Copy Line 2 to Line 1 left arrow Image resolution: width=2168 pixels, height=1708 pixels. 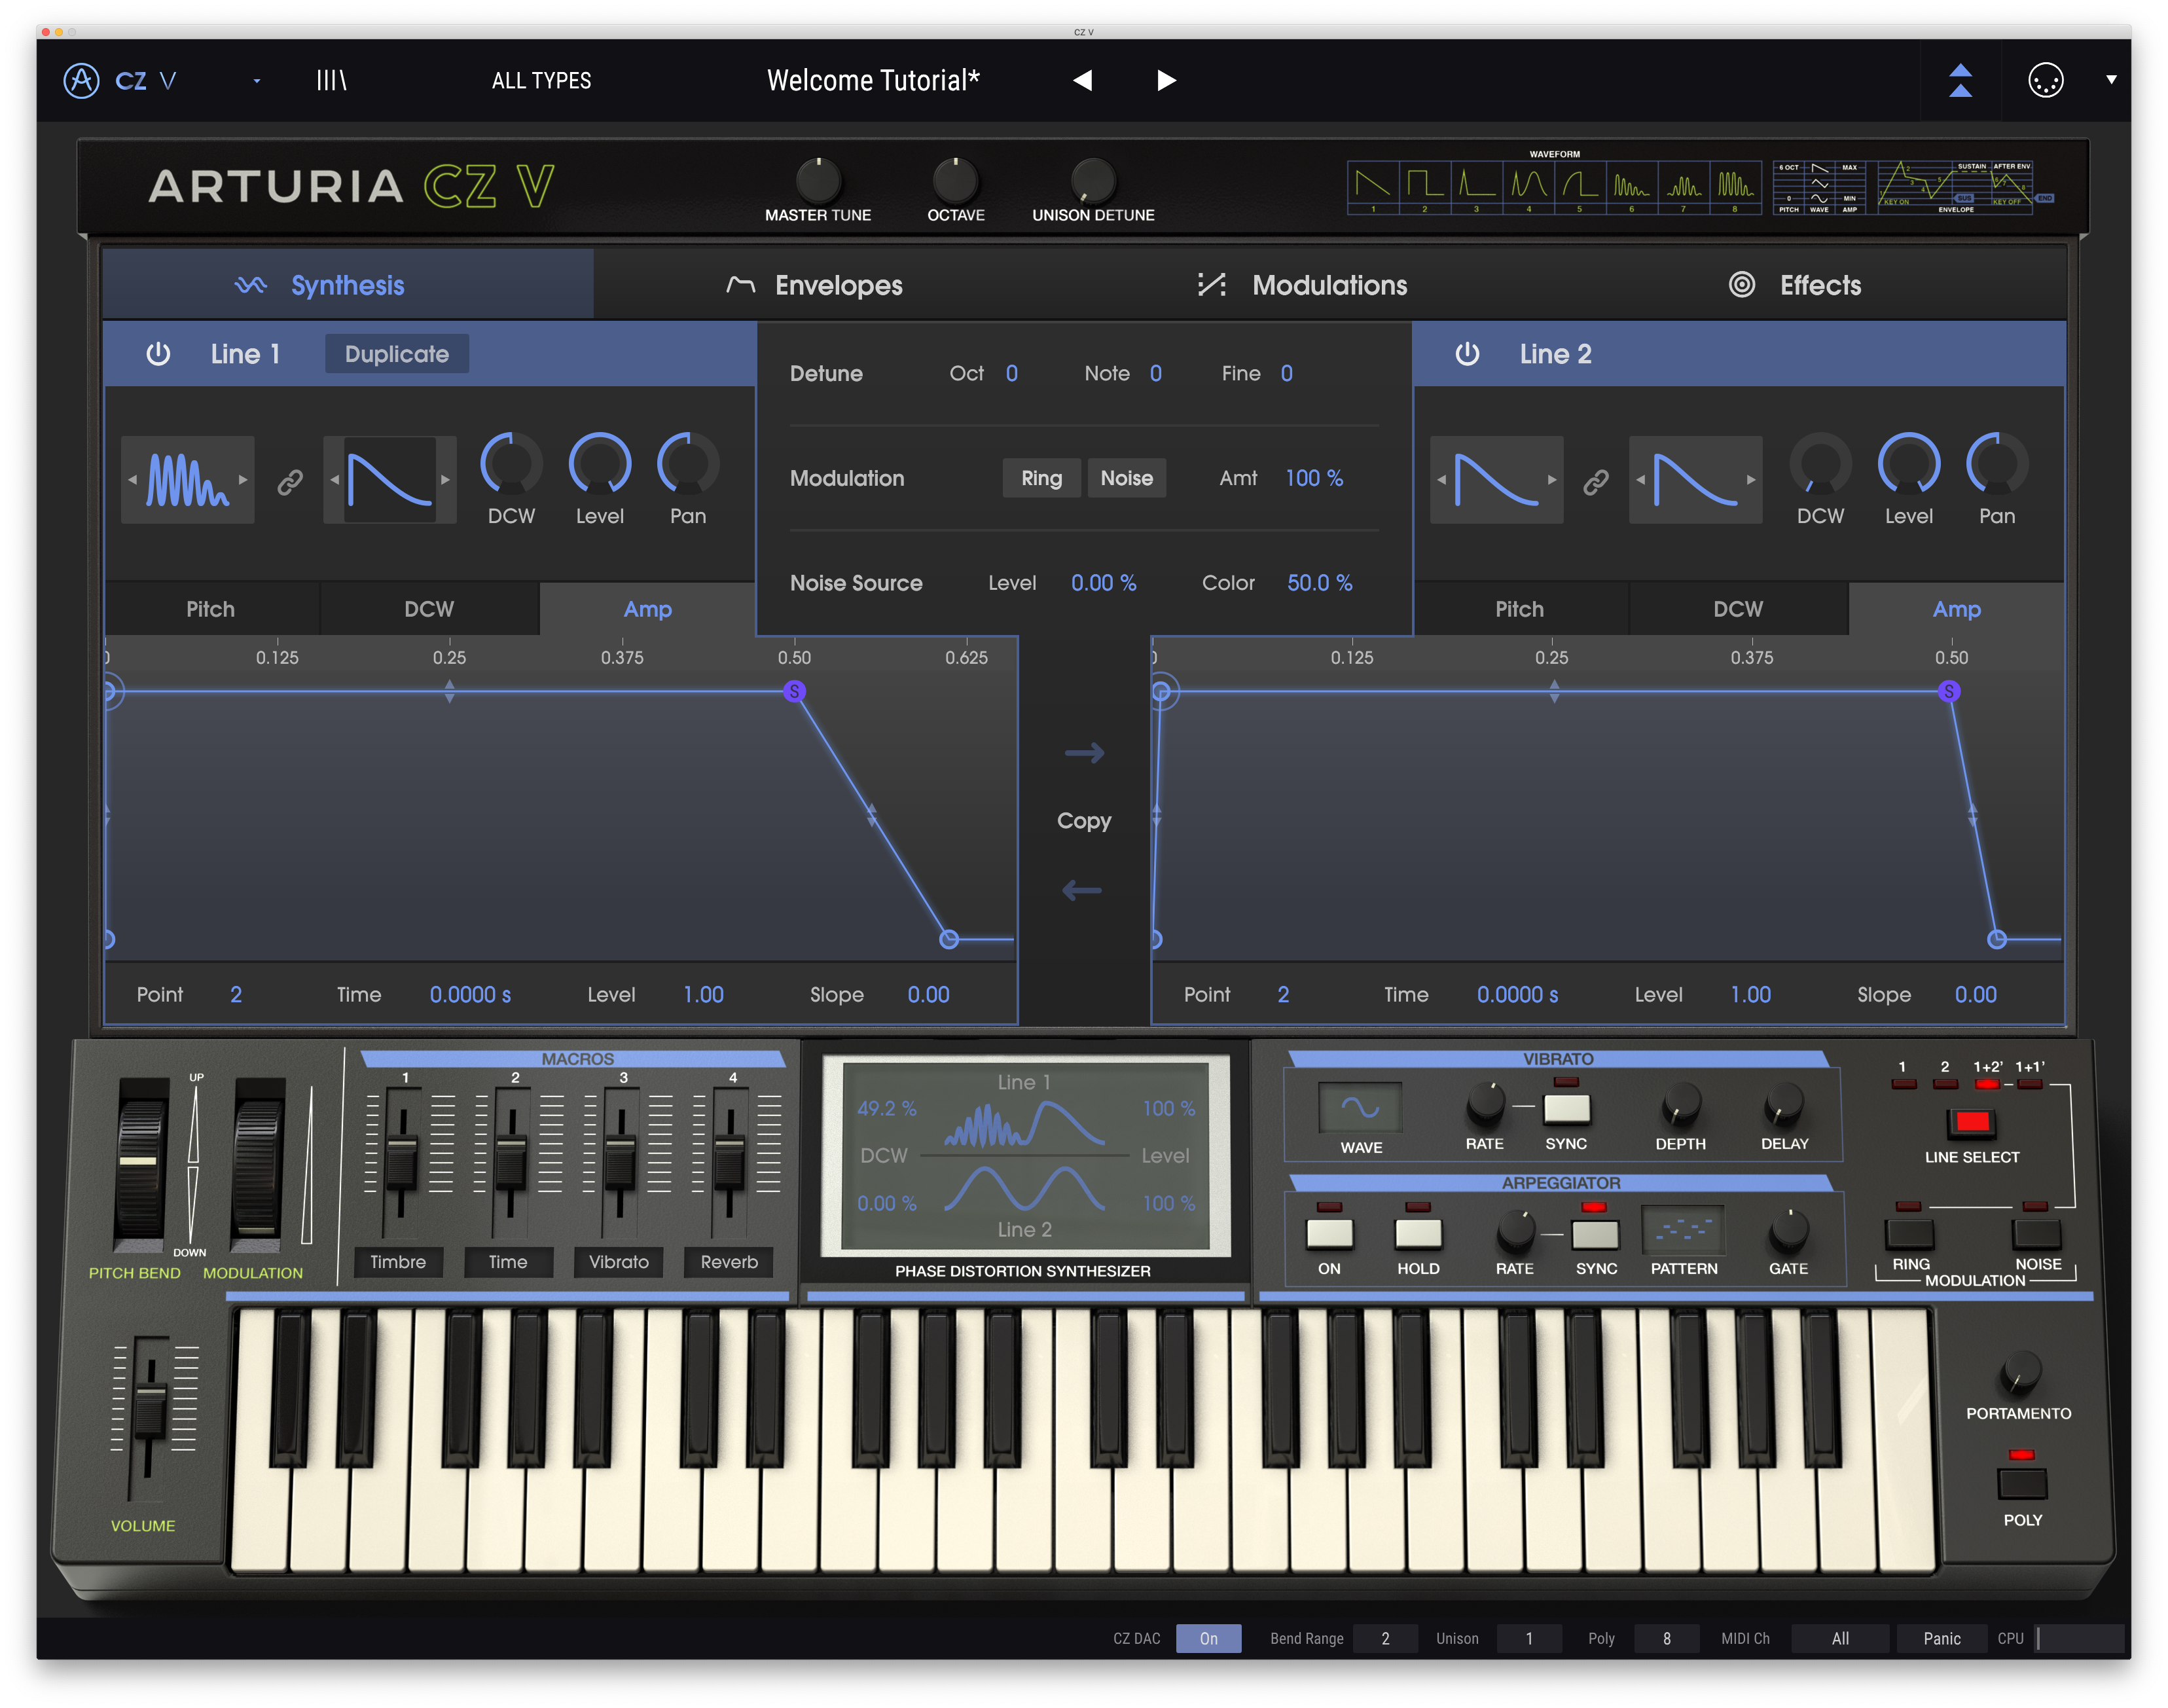pos(1082,890)
